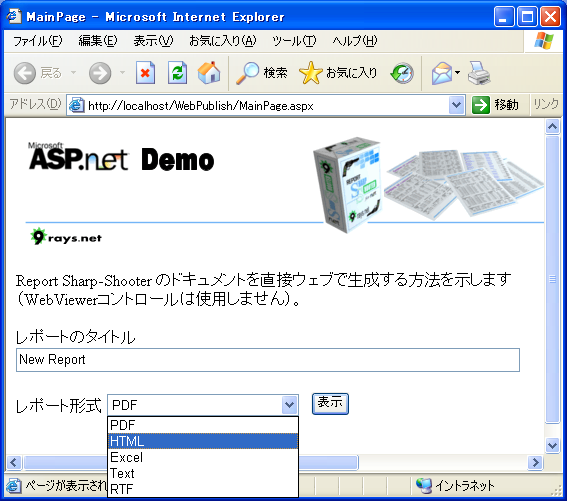
Task: Open the History clock icon
Action: pos(402,73)
